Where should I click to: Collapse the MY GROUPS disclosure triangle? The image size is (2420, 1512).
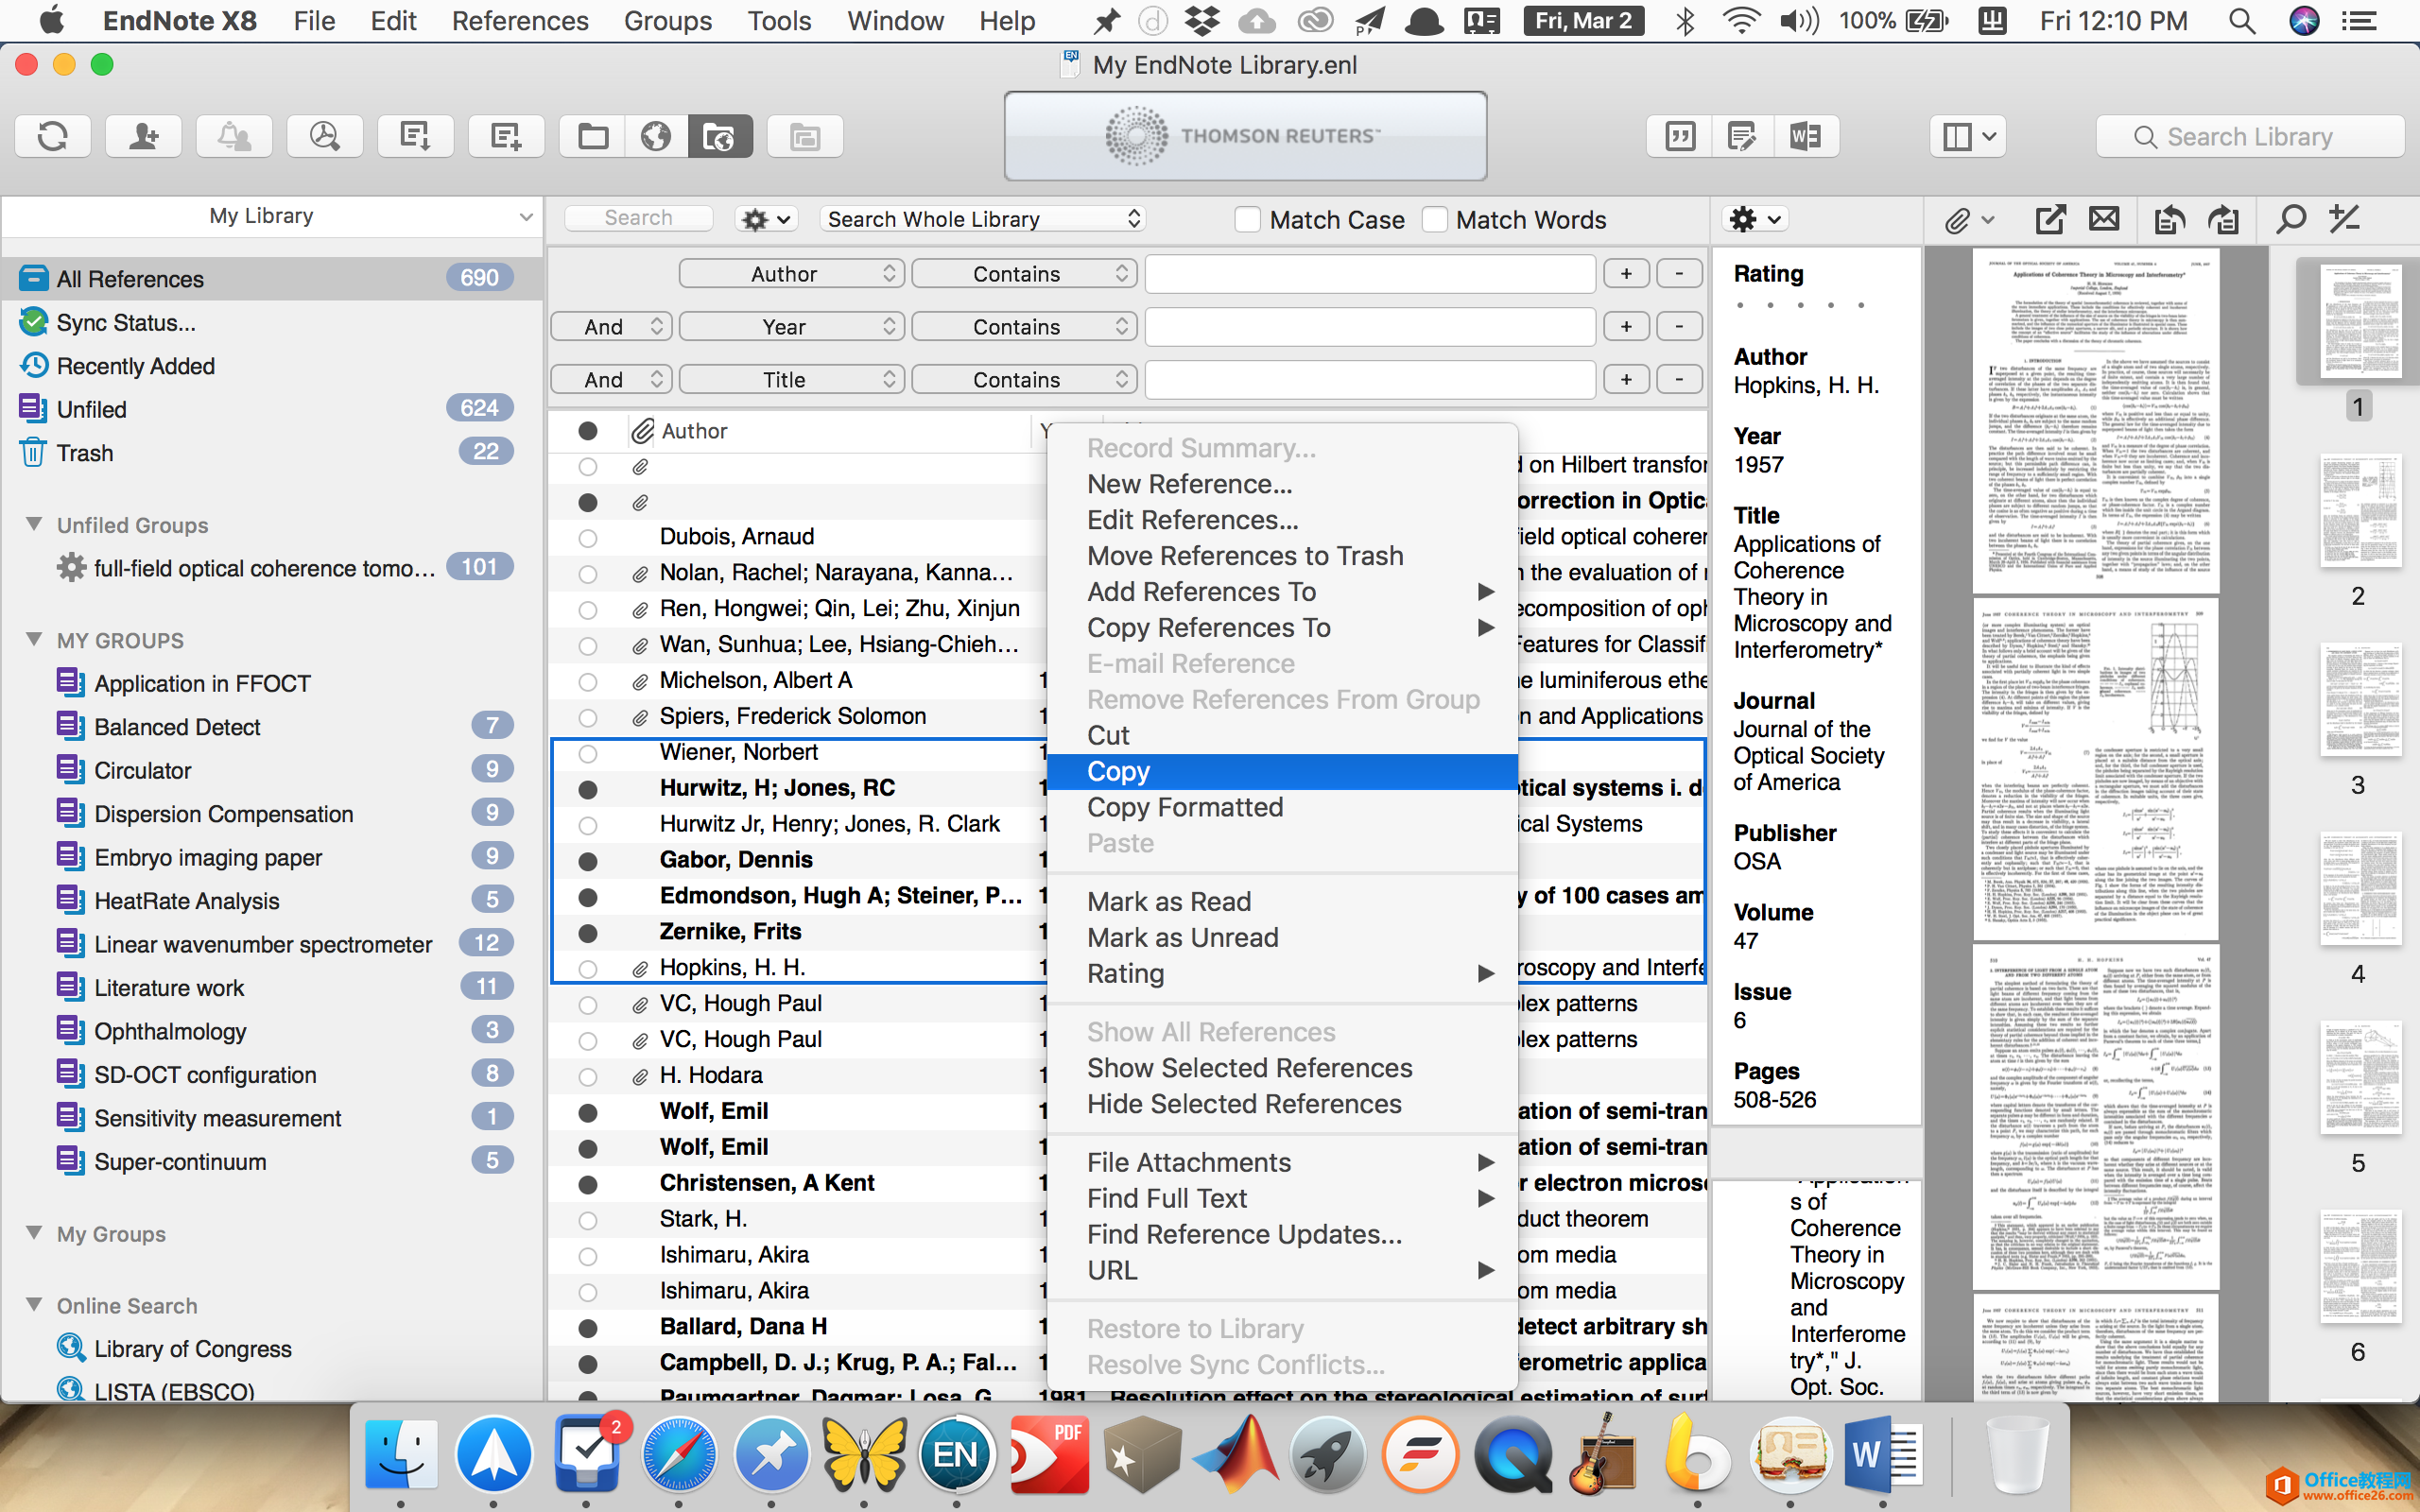tap(34, 640)
